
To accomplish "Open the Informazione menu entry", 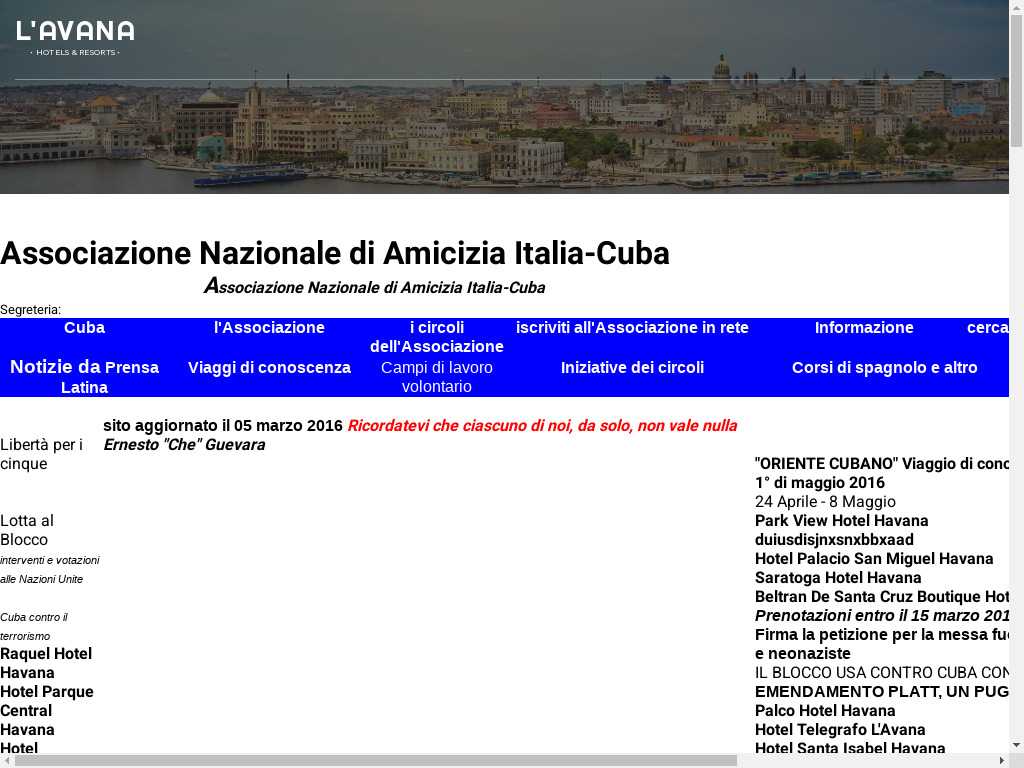I will click(x=863, y=328).
